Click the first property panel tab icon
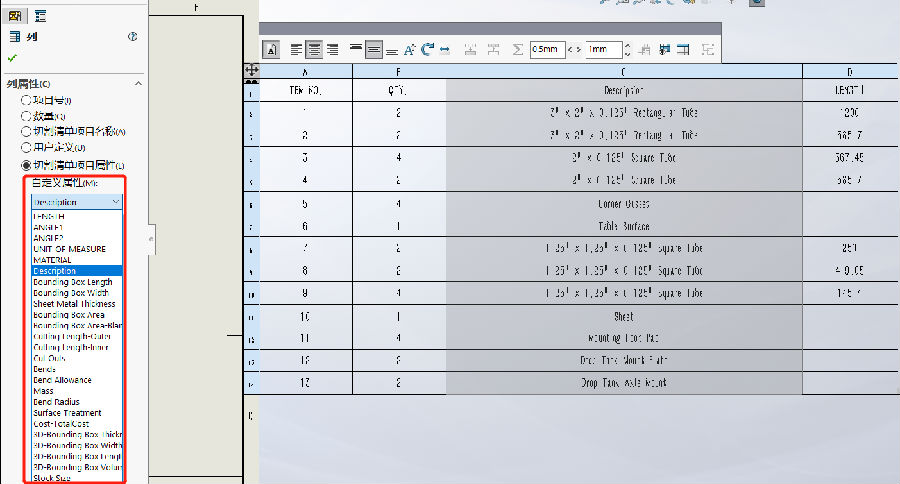Image resolution: width=900 pixels, height=484 pixels. pyautogui.click(x=15, y=15)
